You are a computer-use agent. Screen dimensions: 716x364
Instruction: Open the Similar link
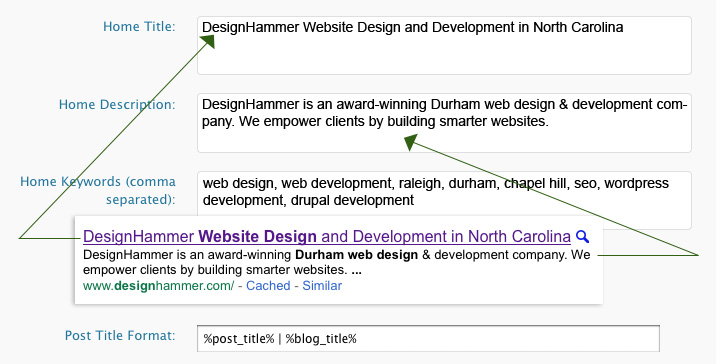(322, 286)
